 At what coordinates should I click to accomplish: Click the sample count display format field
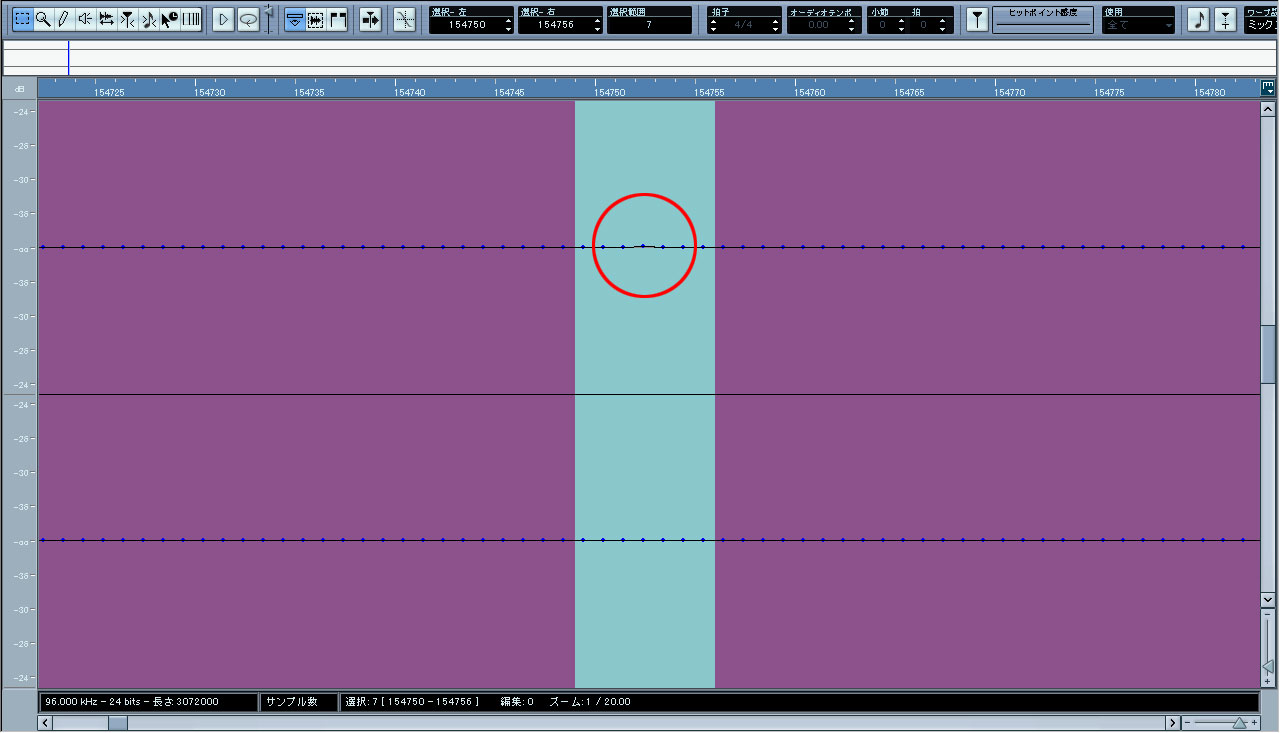click(x=298, y=702)
